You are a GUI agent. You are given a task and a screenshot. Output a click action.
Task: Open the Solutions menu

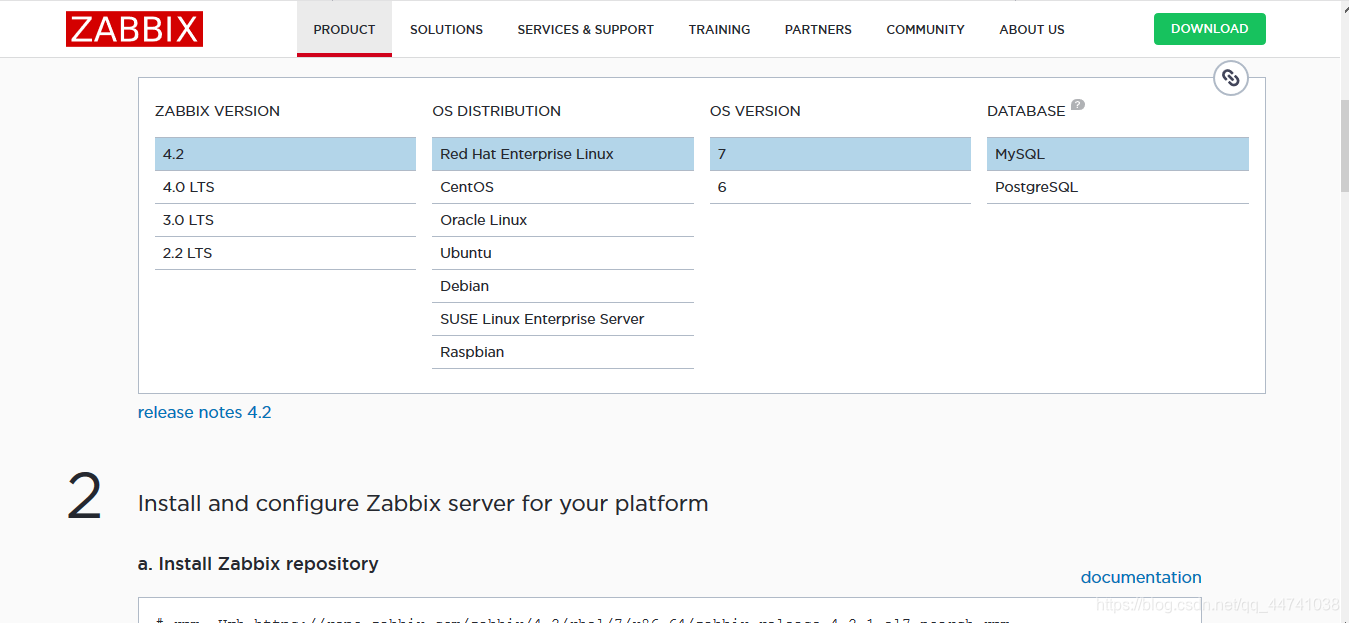pos(446,29)
